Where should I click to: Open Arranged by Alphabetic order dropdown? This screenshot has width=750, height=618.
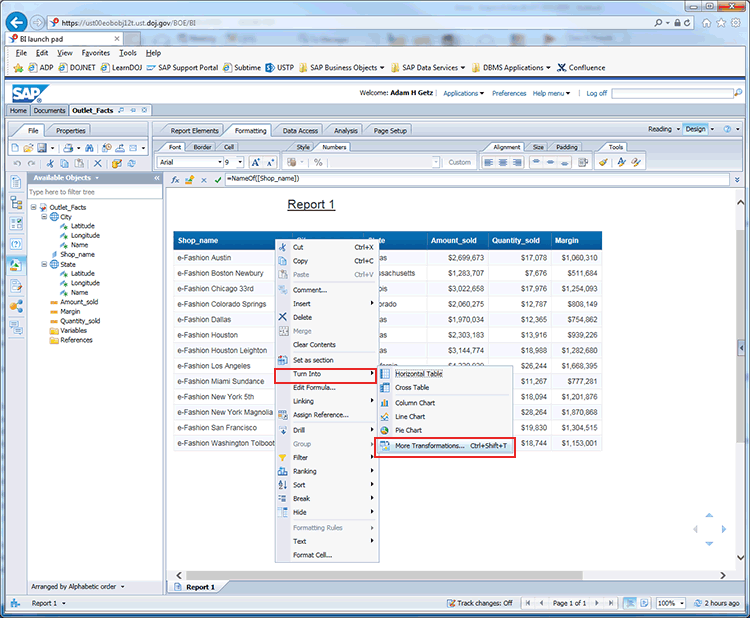click(77, 586)
